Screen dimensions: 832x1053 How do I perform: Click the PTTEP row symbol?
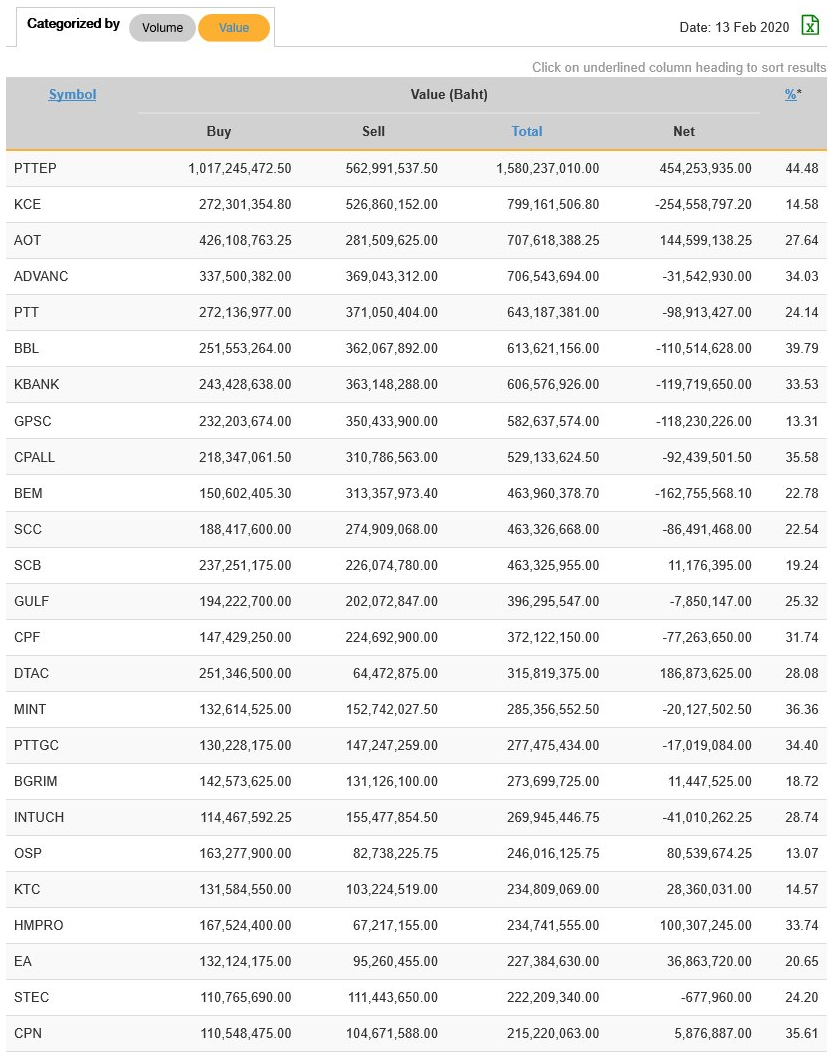click(x=35, y=168)
